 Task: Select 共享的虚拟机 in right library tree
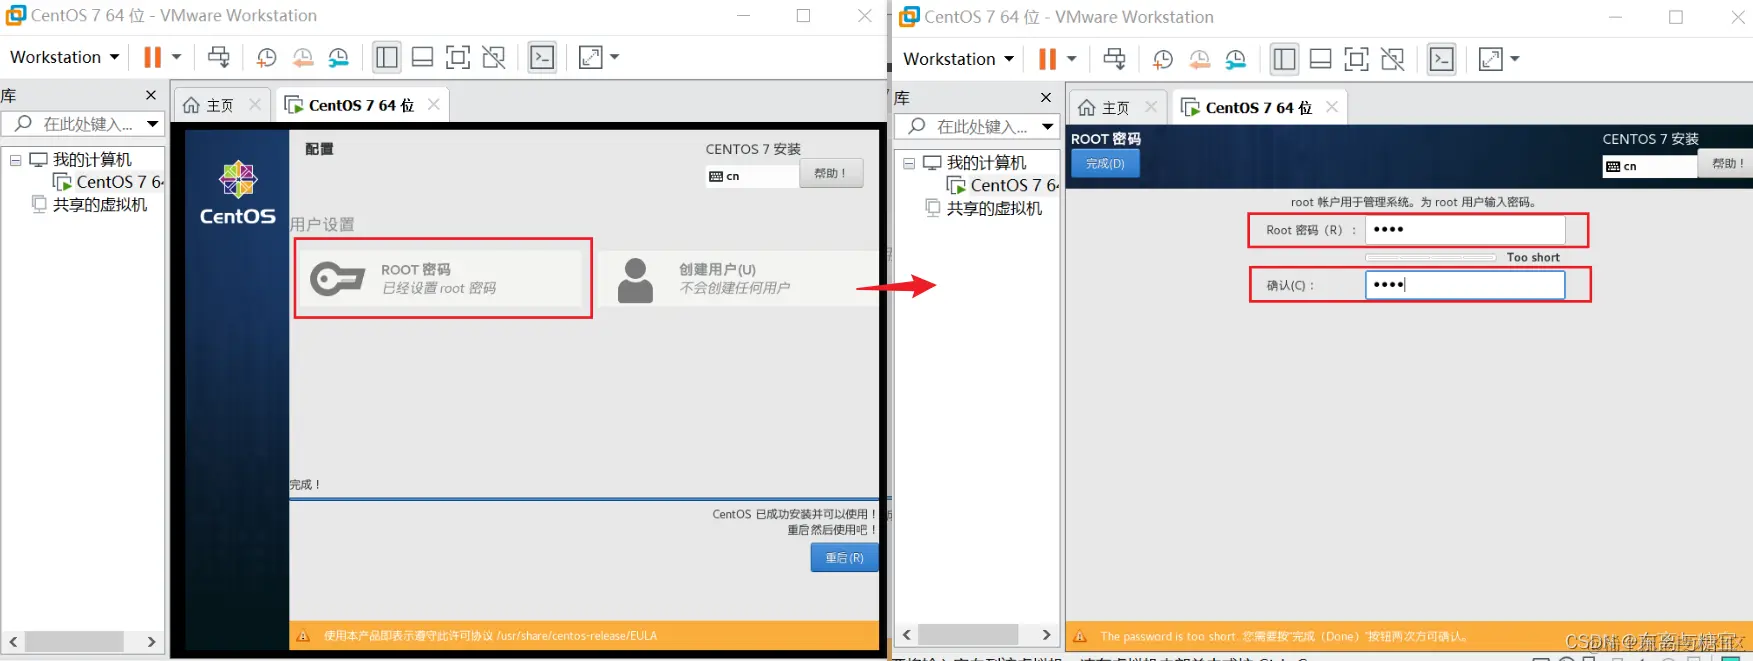(x=984, y=208)
